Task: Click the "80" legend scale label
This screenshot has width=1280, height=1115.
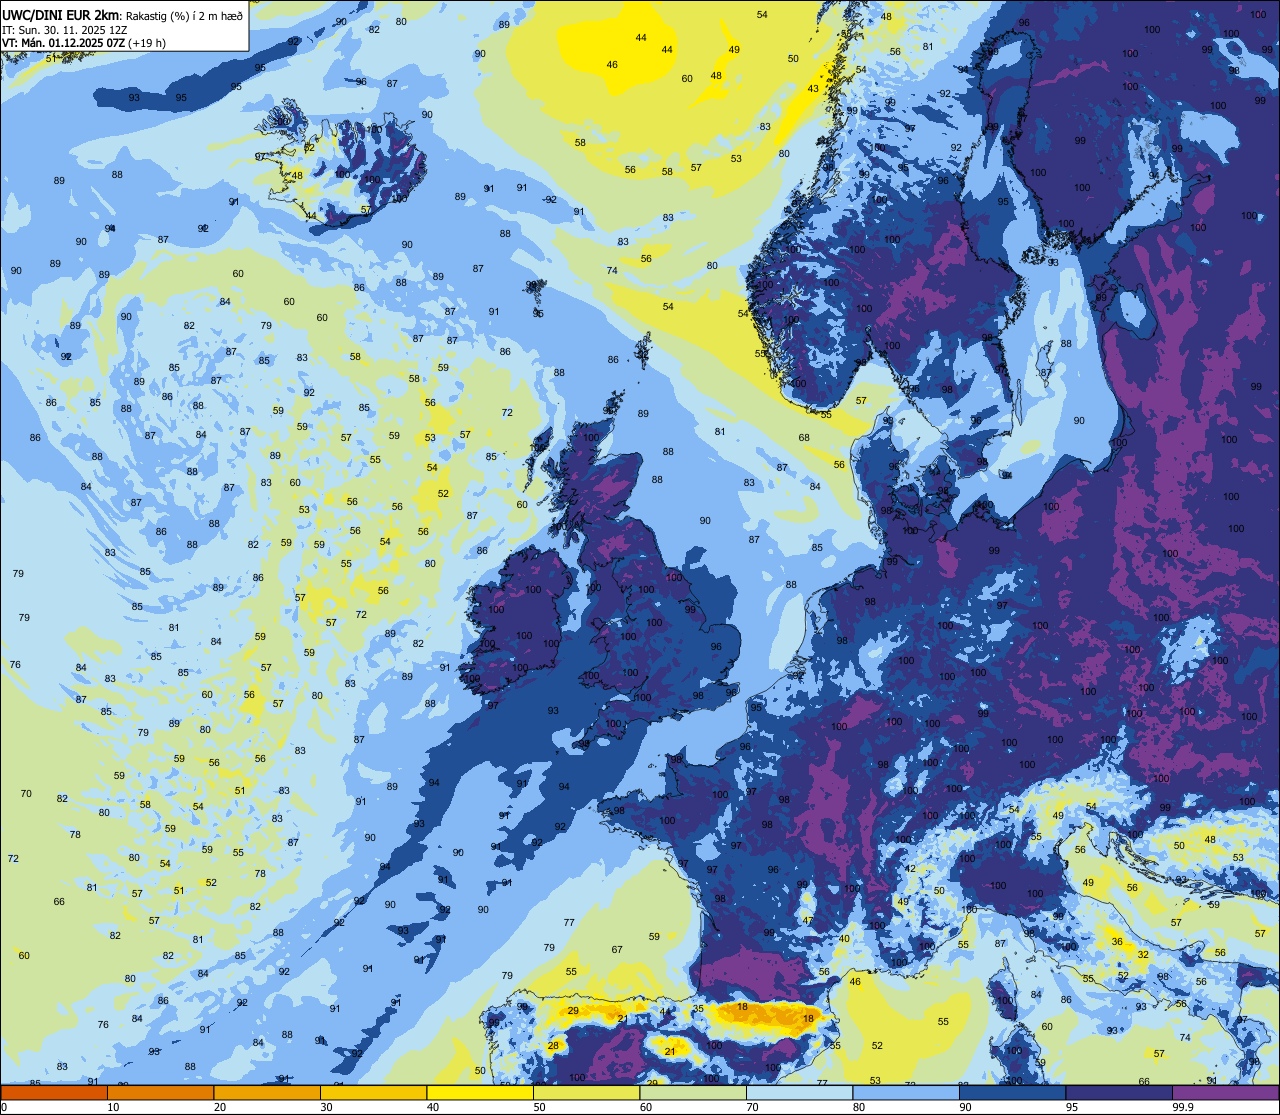Action: 859,1107
